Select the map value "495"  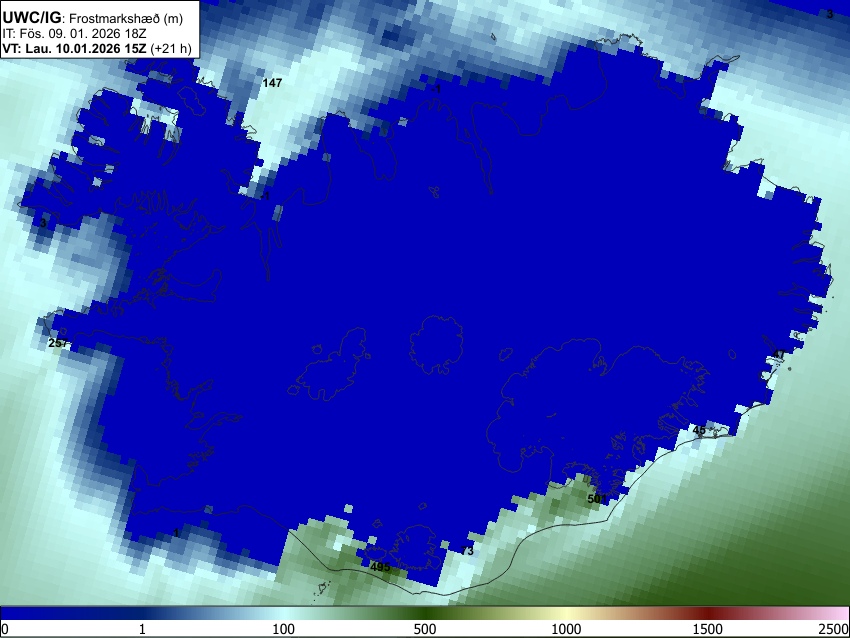[x=380, y=568]
